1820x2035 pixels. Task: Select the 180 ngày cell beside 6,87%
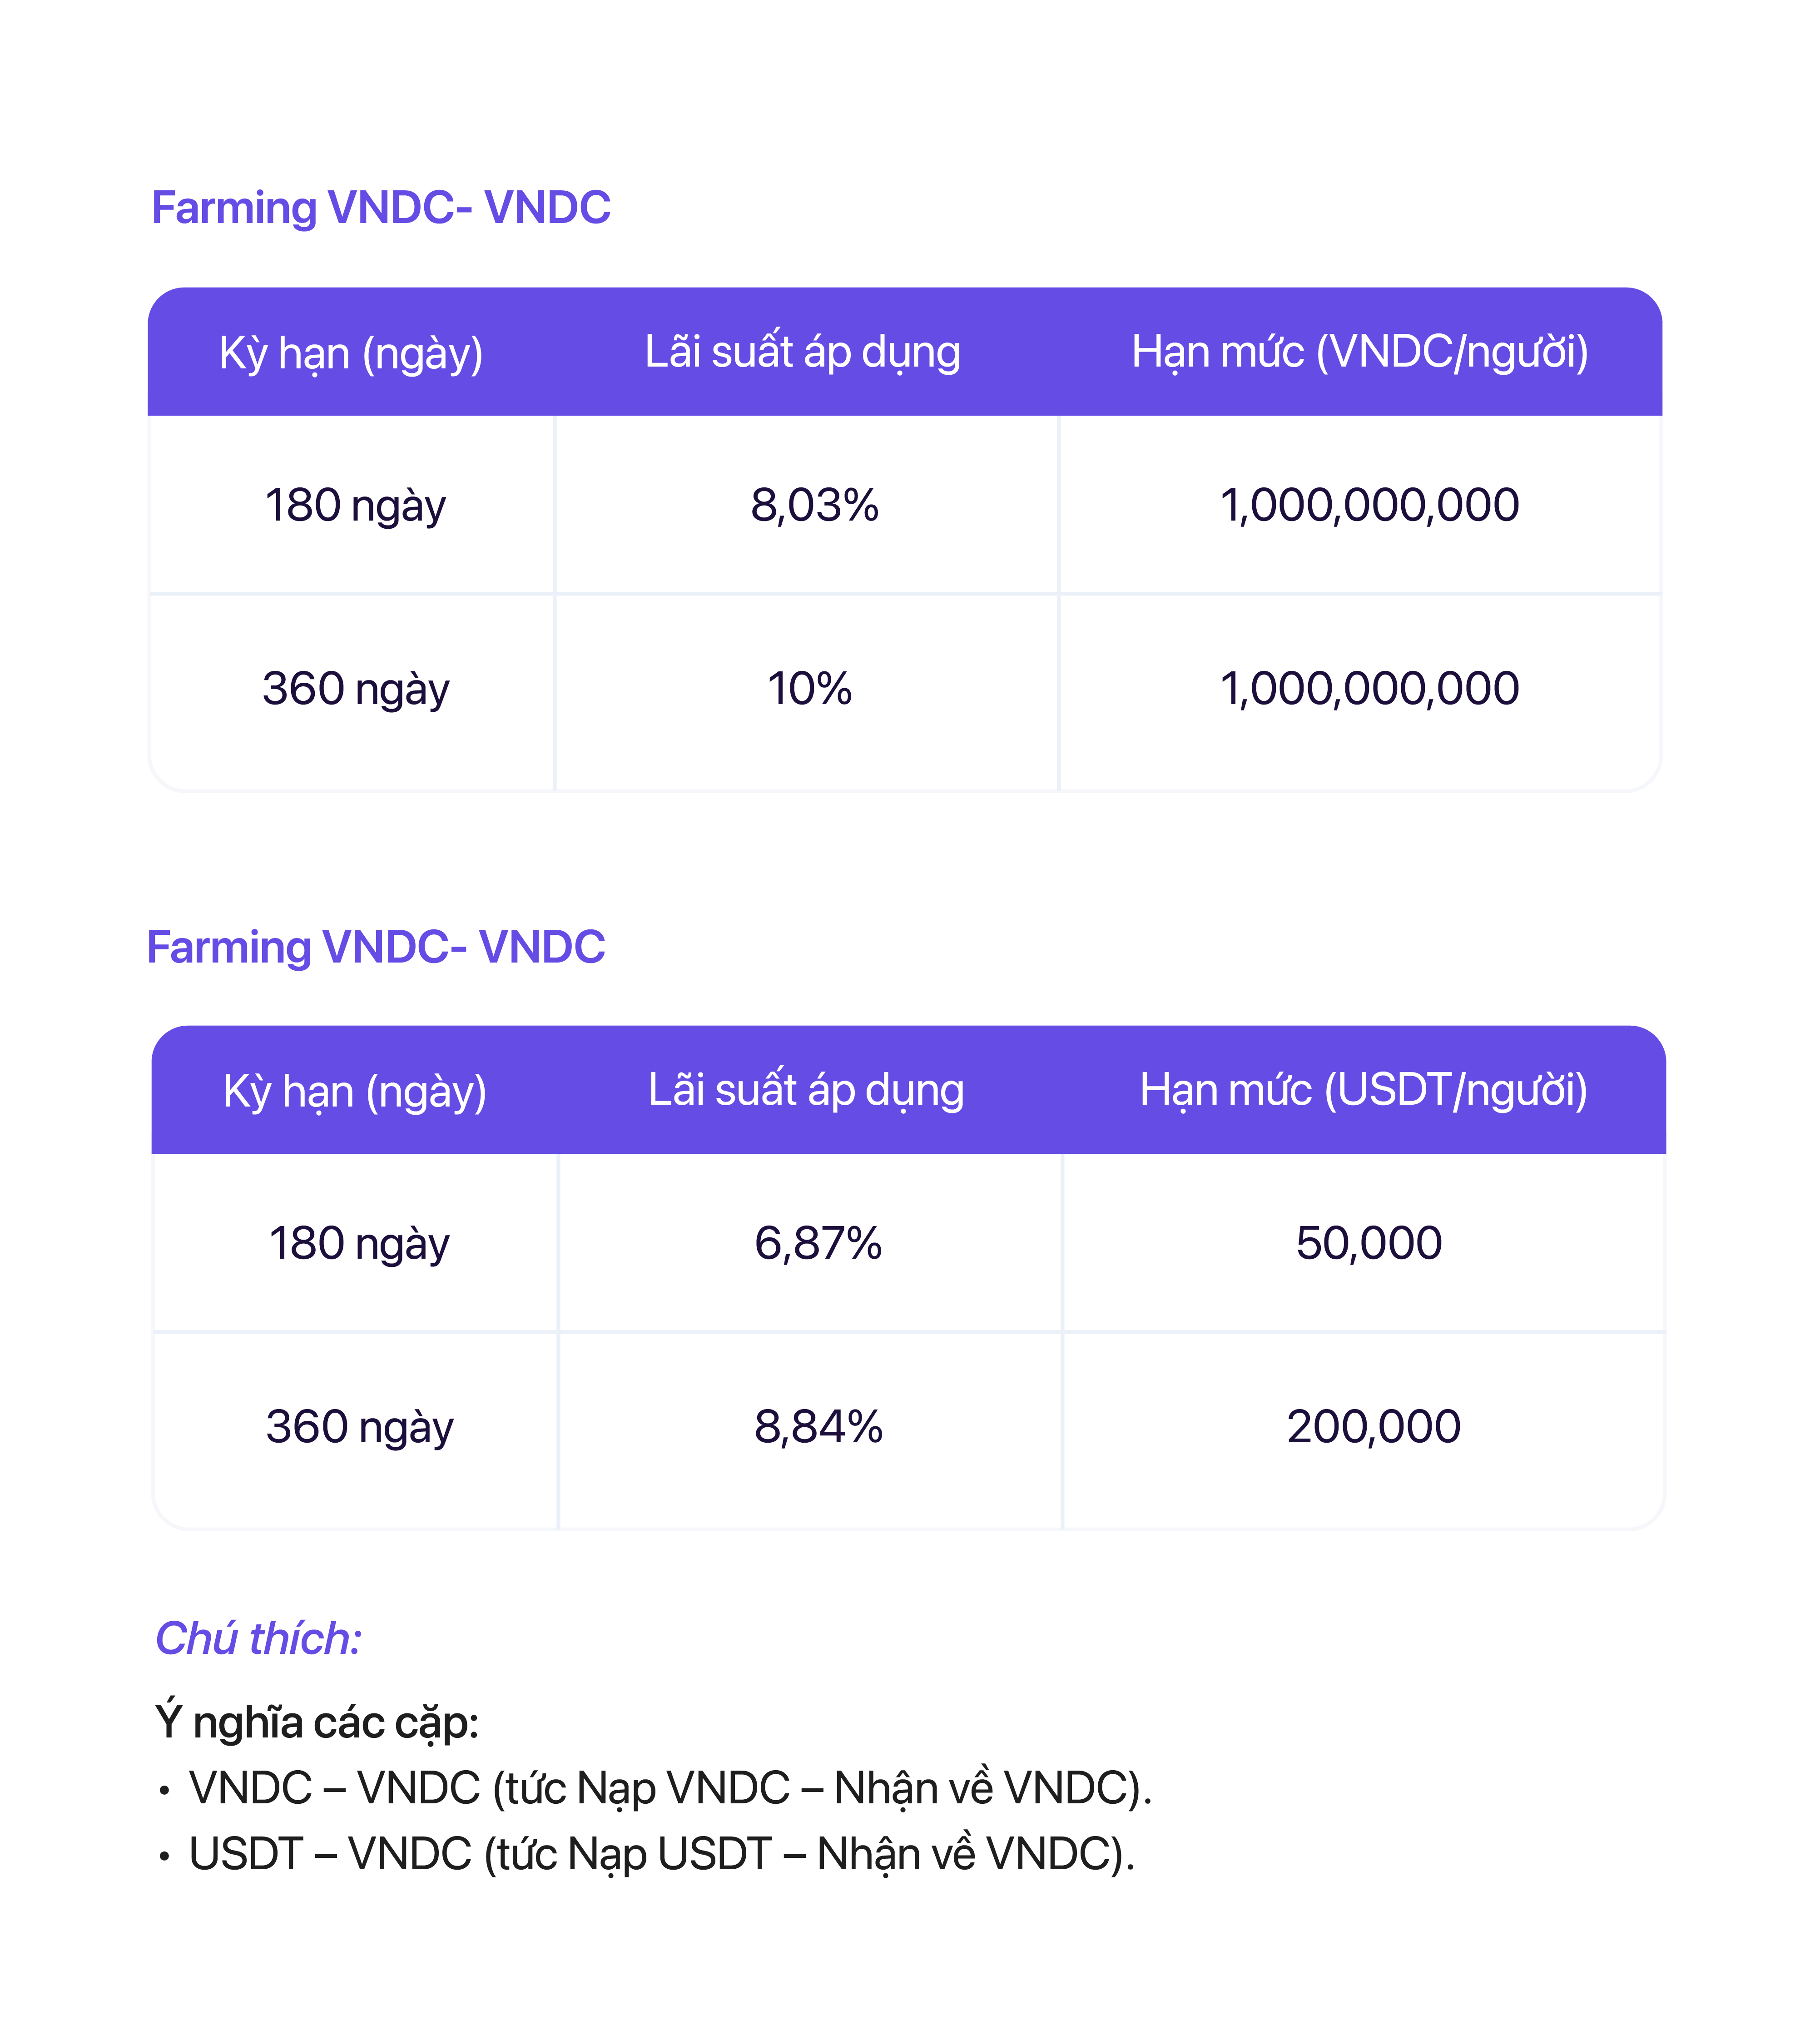359,1243
